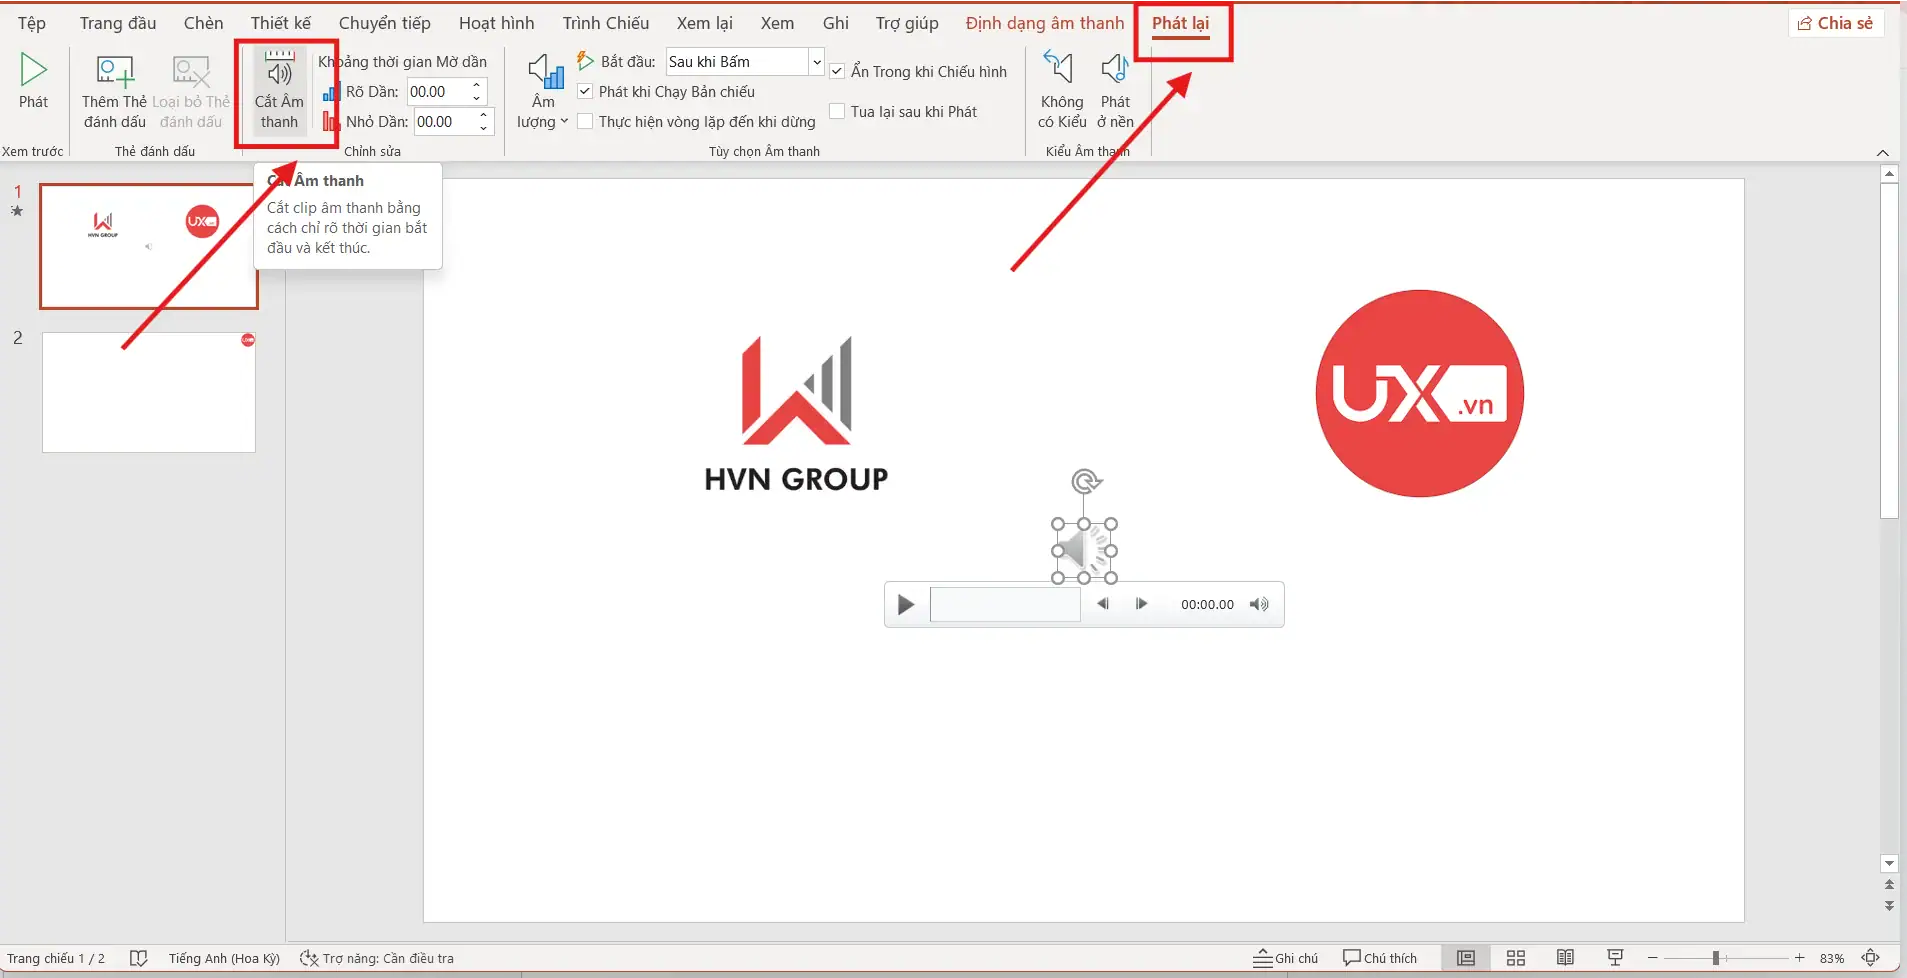Open the Bắt đầu dropdown list

pyautogui.click(x=816, y=62)
